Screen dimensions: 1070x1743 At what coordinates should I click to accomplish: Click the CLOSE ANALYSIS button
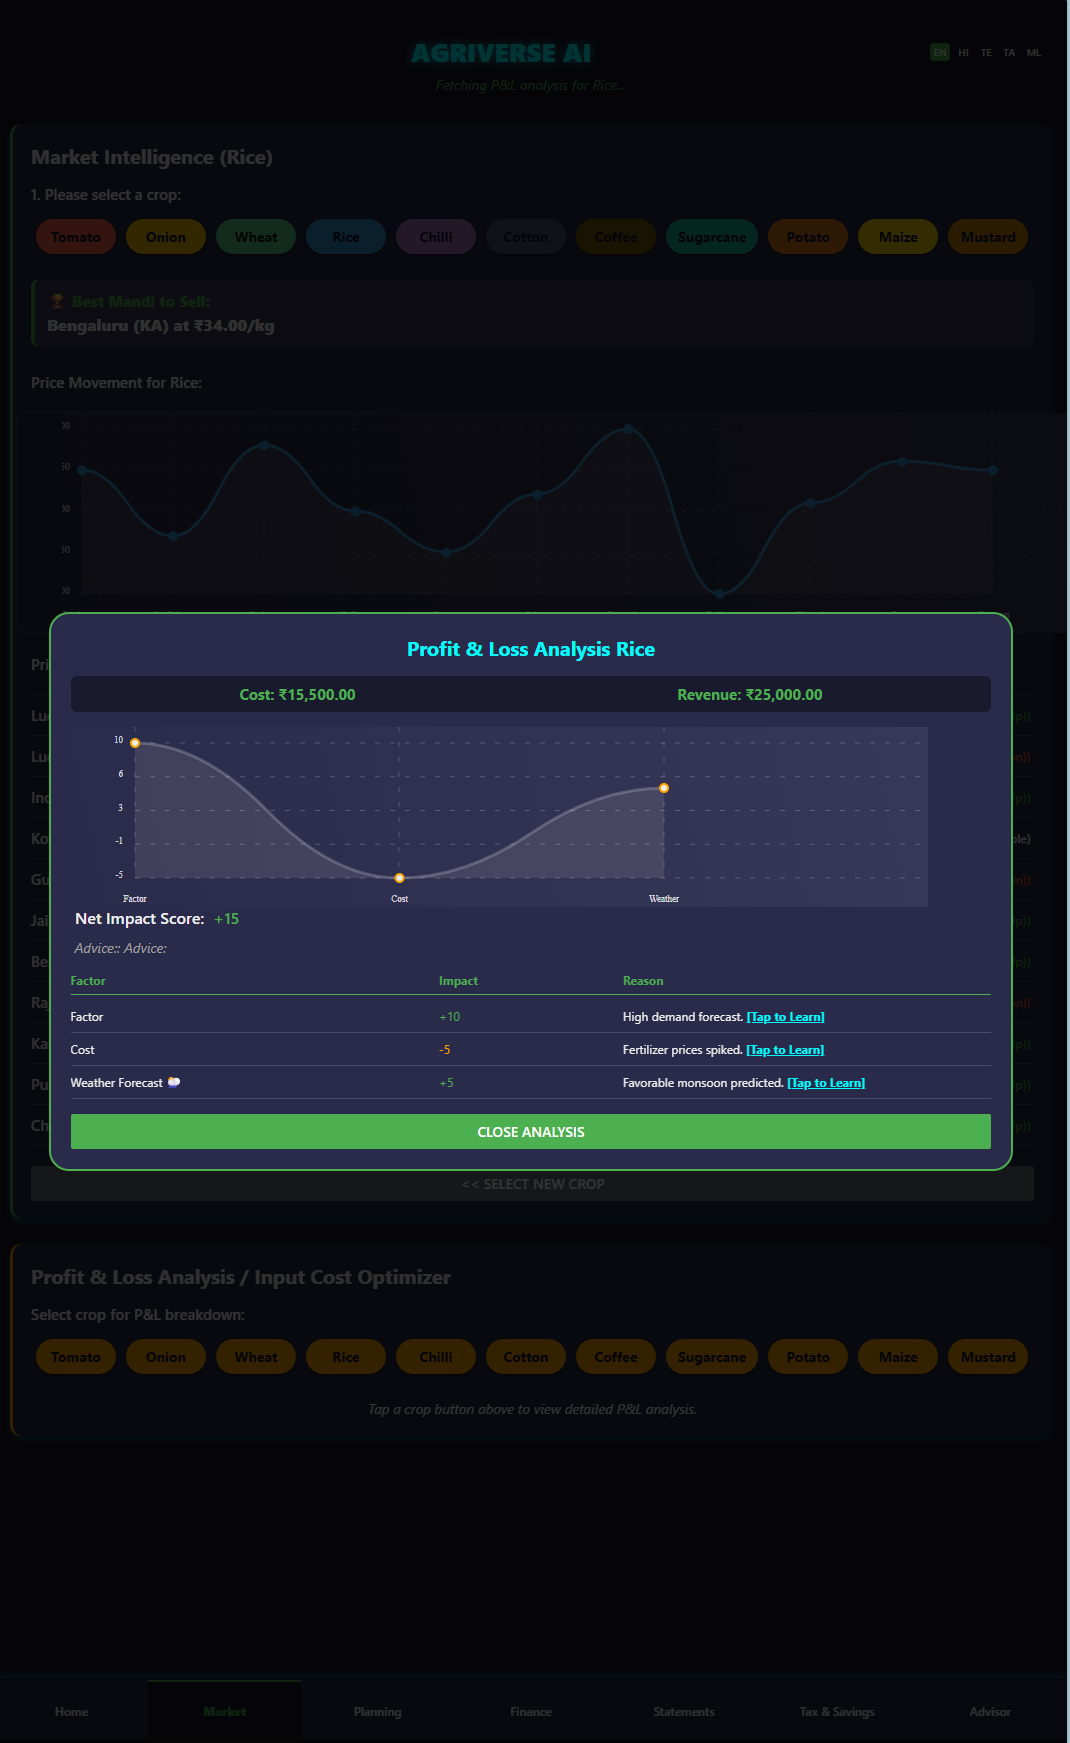530,1131
